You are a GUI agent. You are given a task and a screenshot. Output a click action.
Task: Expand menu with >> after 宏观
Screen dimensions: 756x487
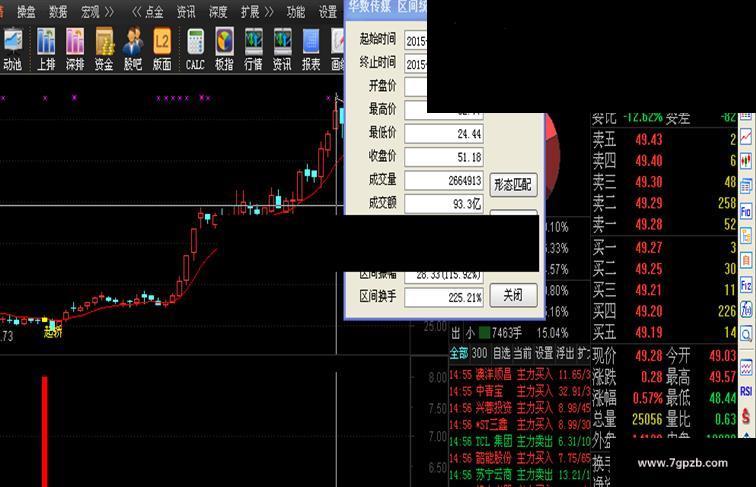coord(109,12)
